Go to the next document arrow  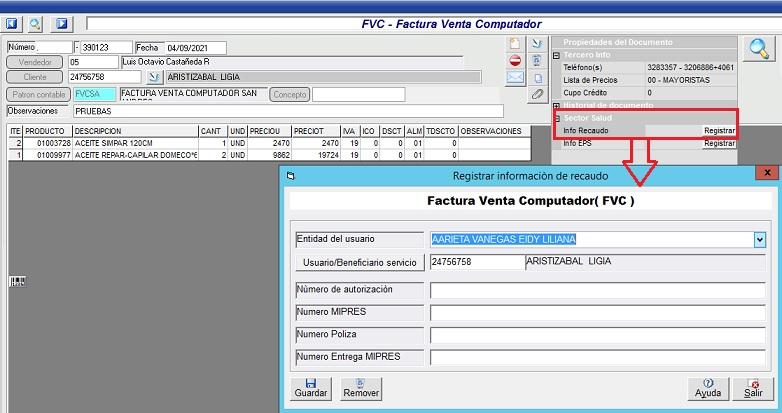(61, 23)
